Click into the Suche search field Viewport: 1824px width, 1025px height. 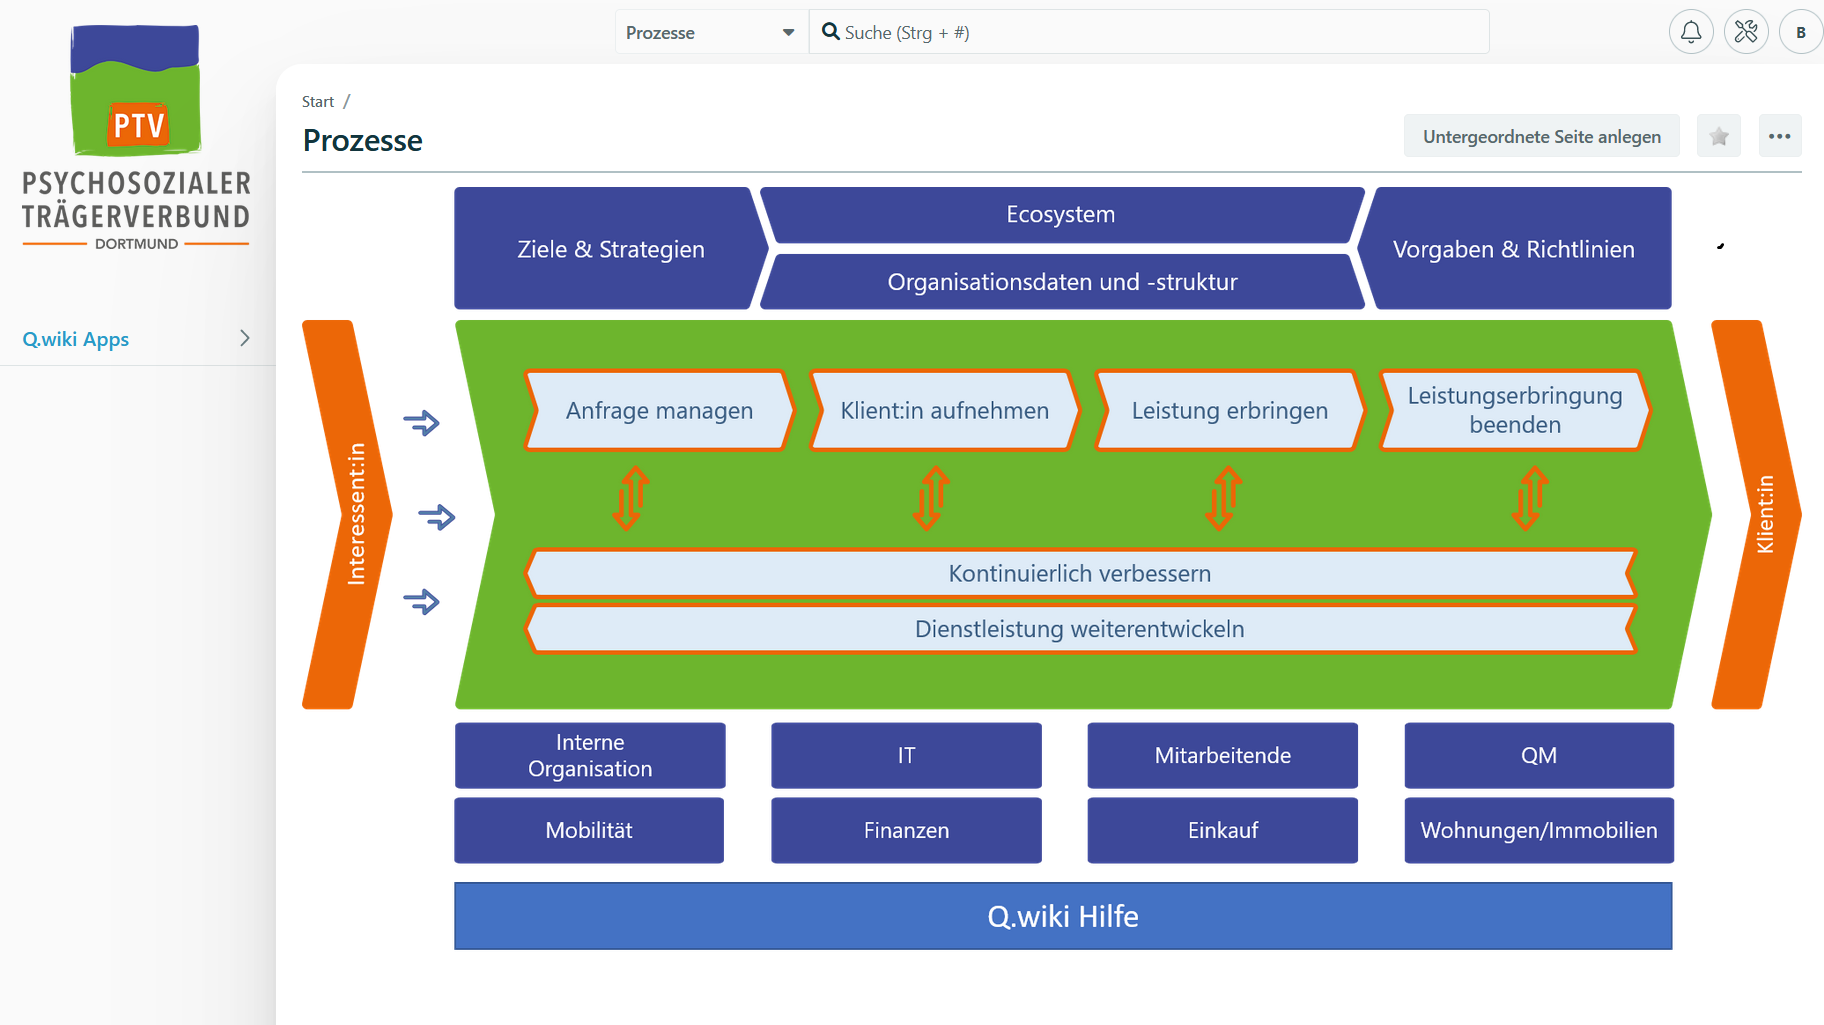coord(1148,32)
